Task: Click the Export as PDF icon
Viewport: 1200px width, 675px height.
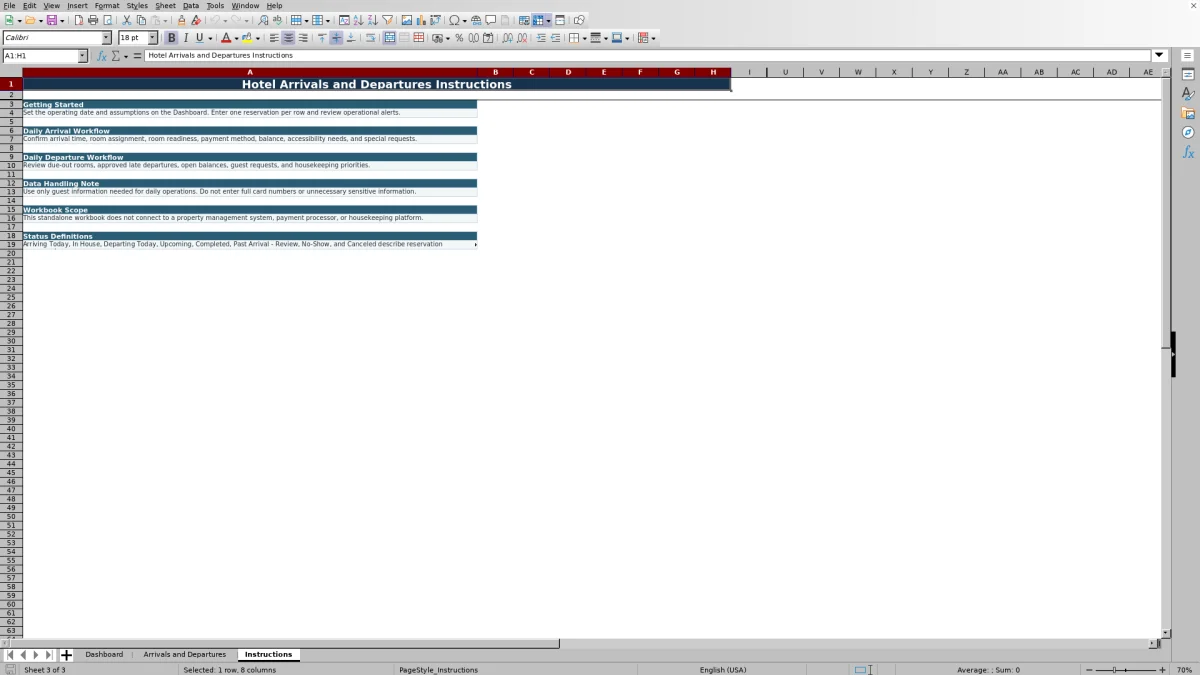Action: pos(79,20)
